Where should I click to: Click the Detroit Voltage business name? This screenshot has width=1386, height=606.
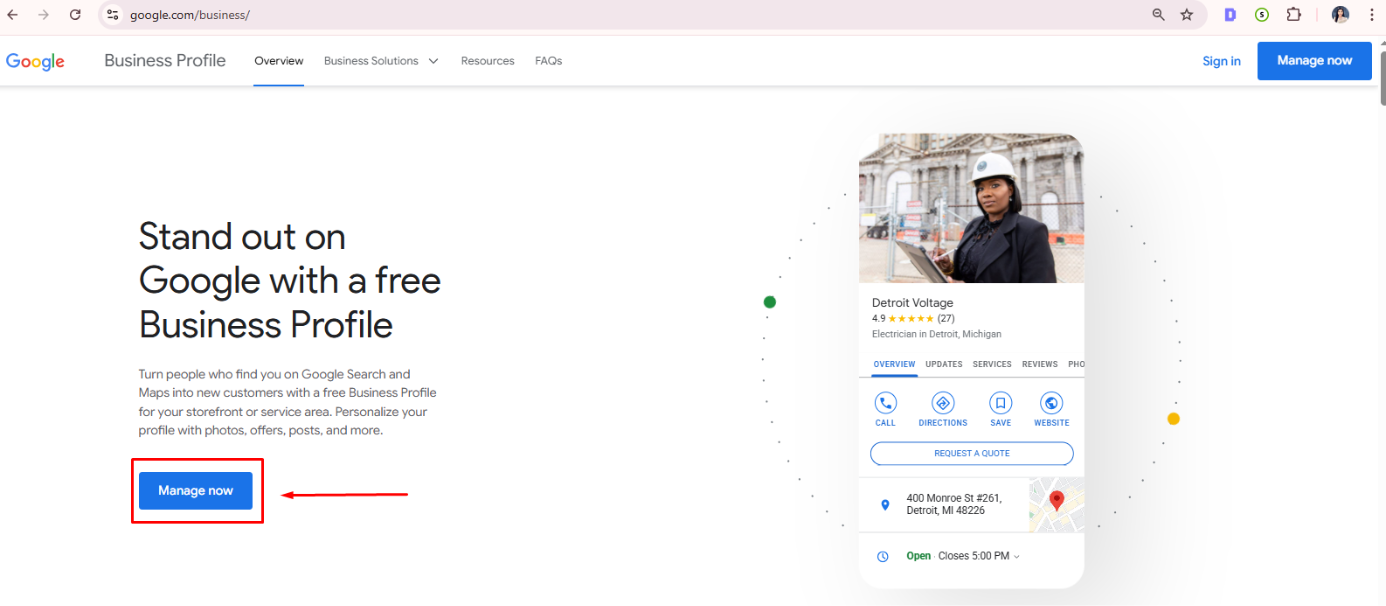[912, 303]
